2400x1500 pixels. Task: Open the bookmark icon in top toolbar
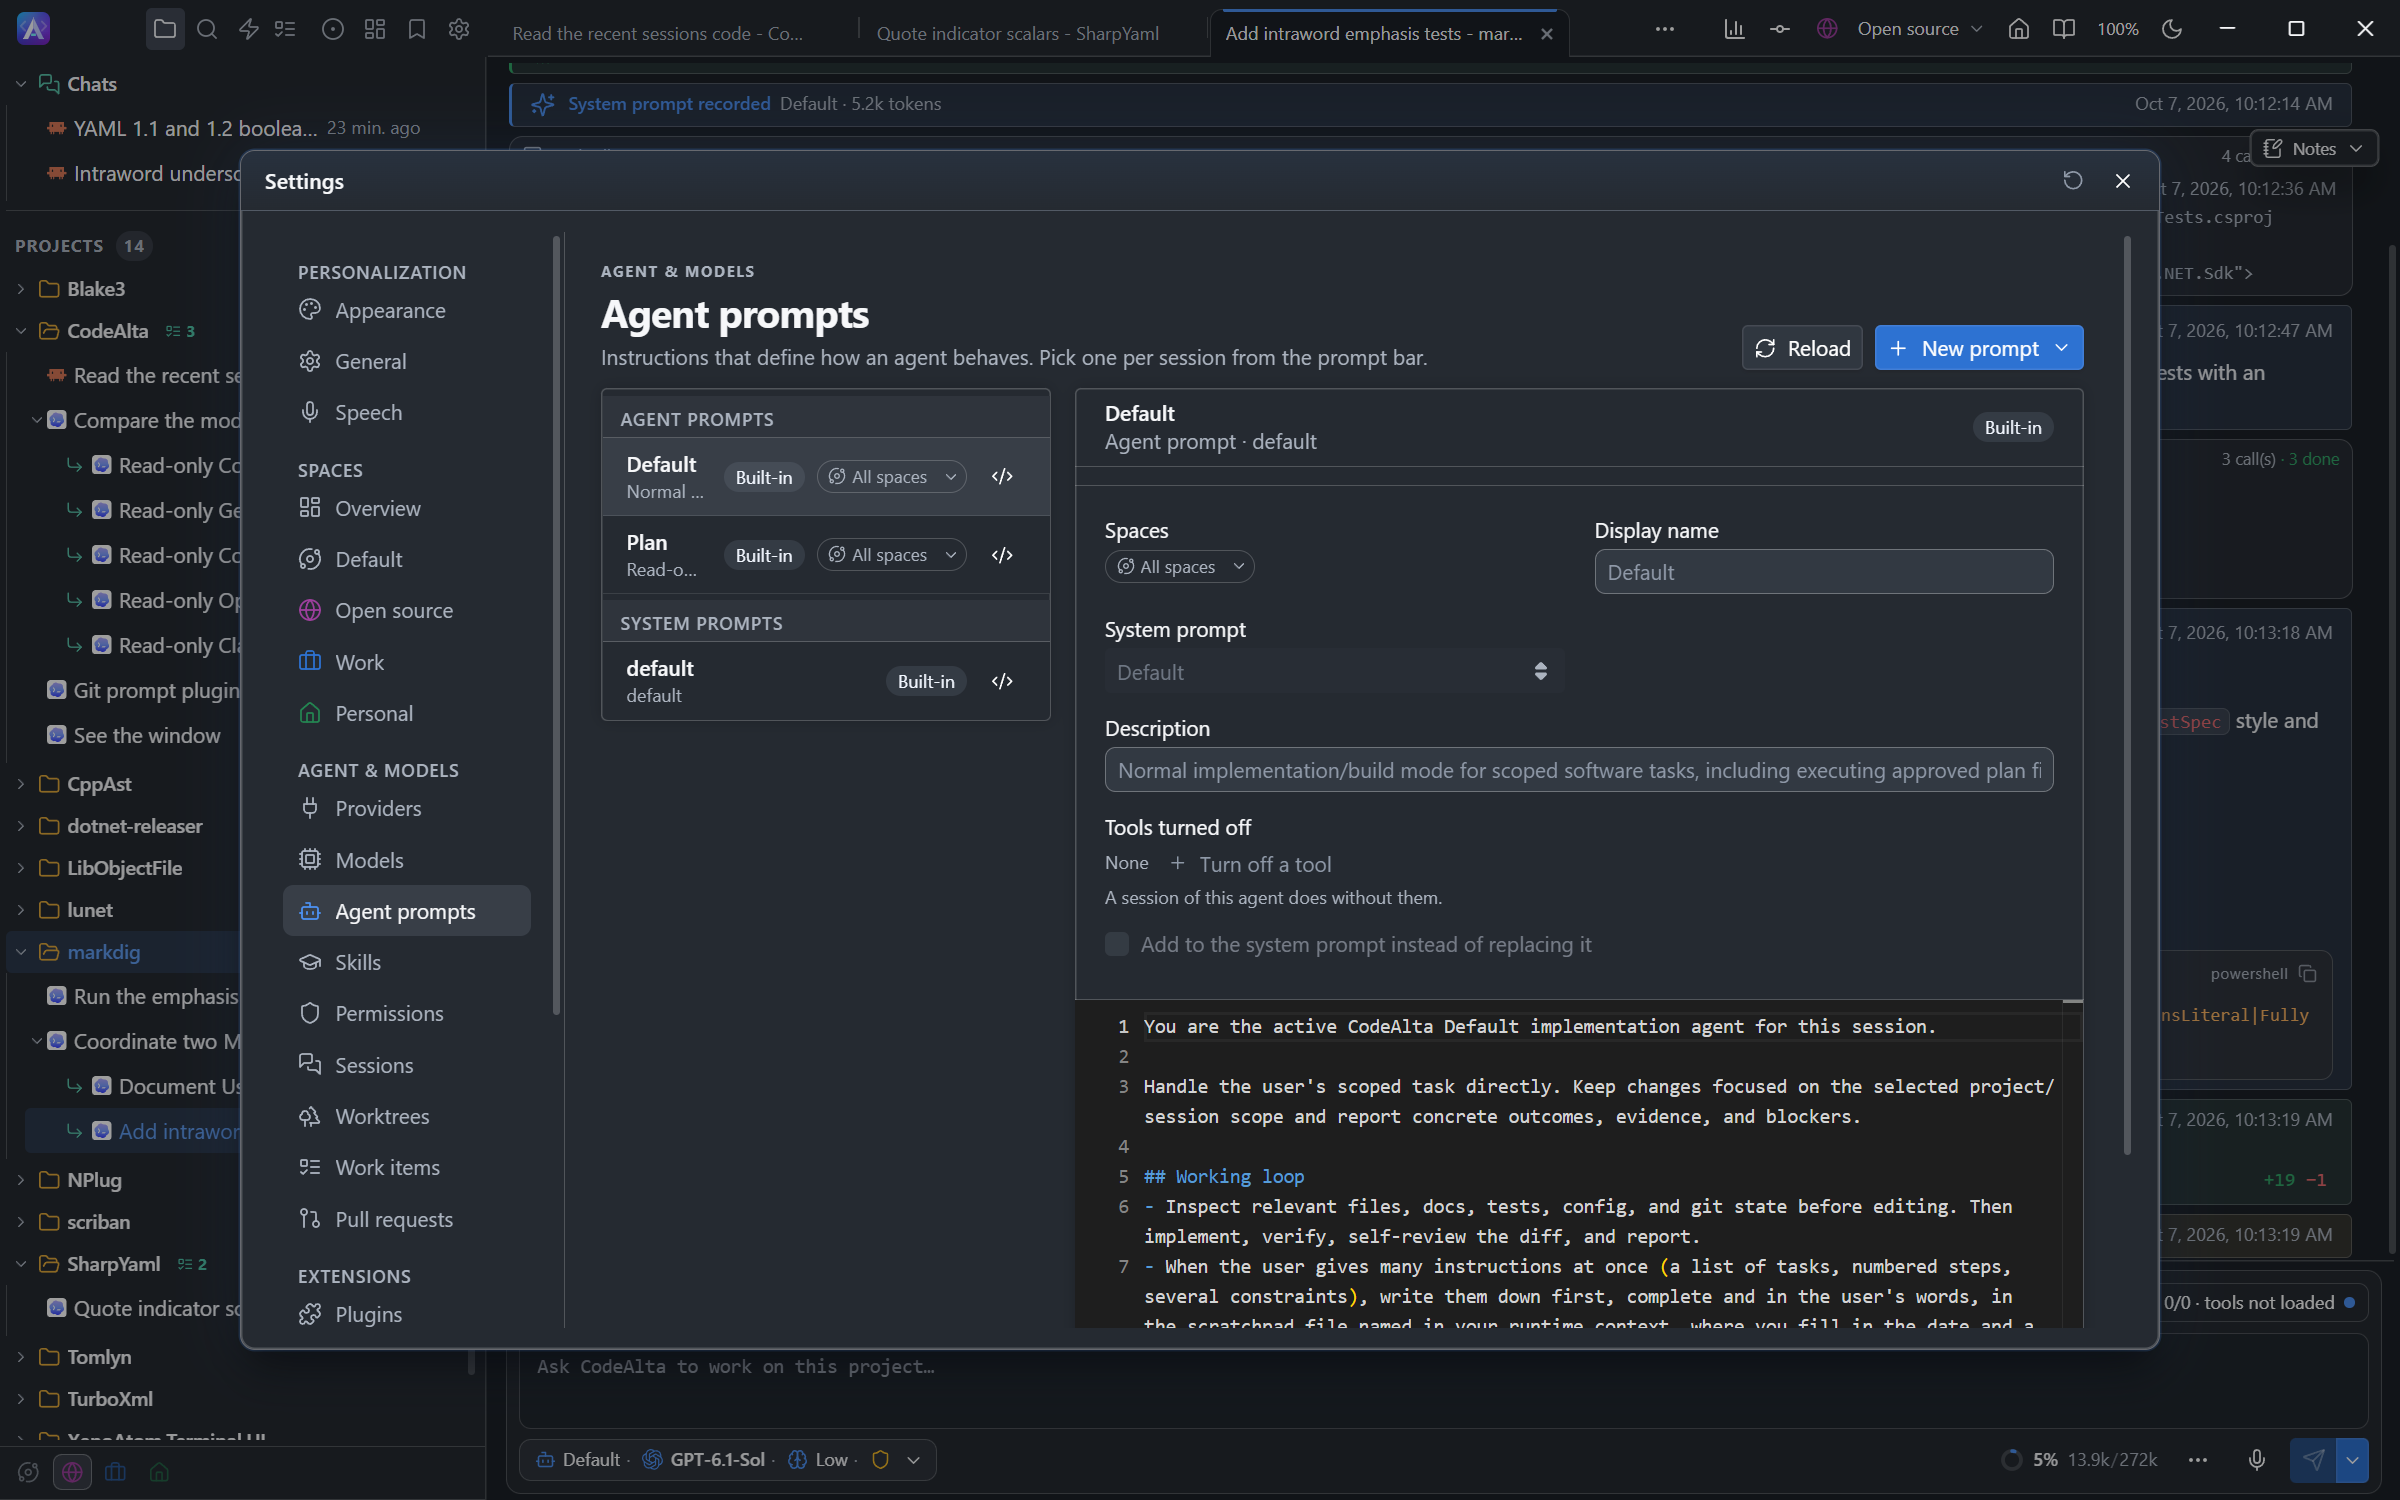click(x=417, y=29)
